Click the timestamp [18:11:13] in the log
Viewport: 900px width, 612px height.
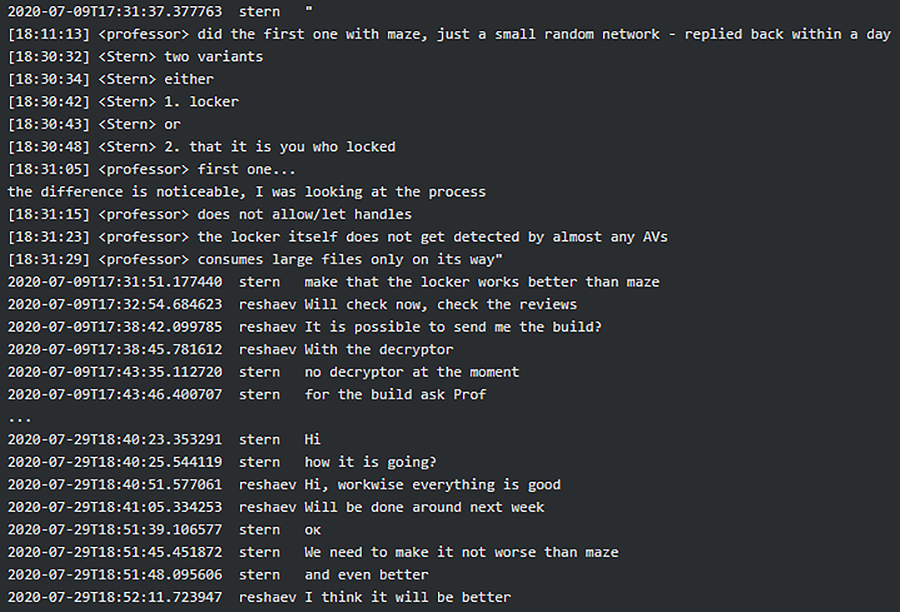coord(48,34)
